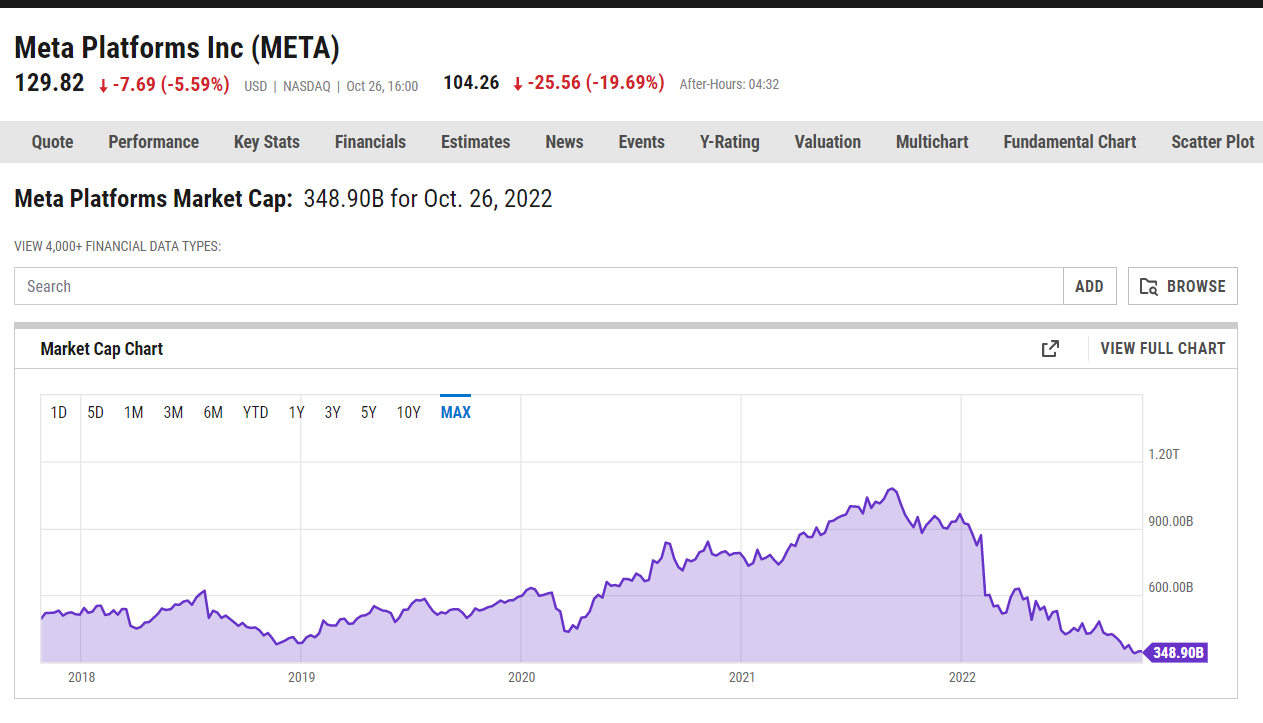Click the financial data Search field

click(x=538, y=286)
